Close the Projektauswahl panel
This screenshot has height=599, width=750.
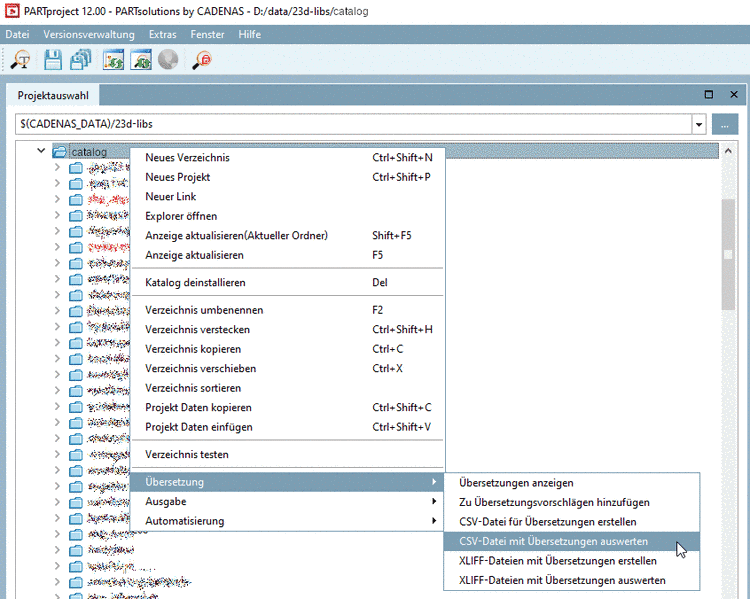click(x=734, y=94)
